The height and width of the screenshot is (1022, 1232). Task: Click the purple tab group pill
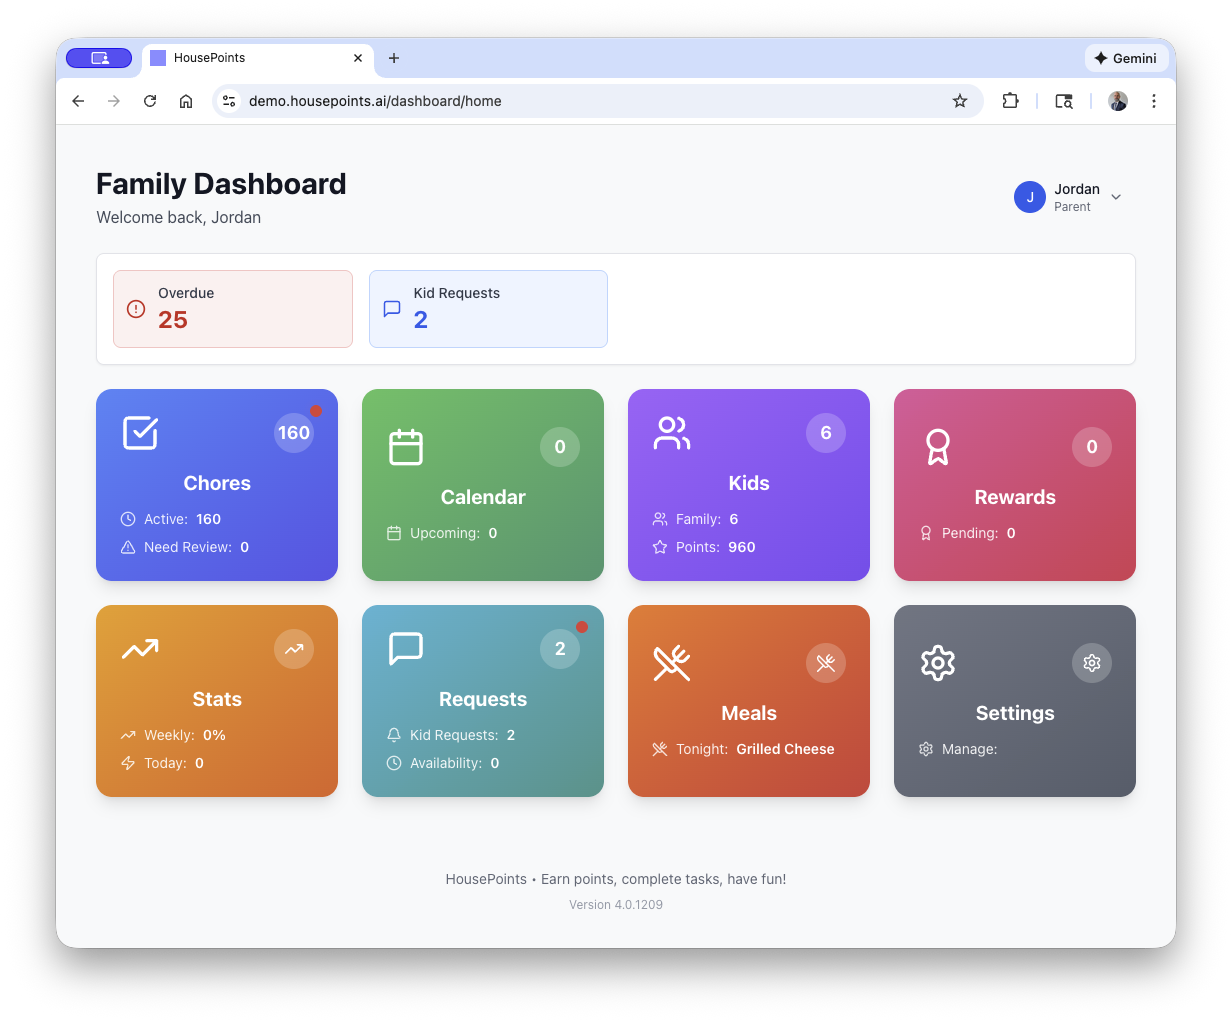tap(99, 58)
